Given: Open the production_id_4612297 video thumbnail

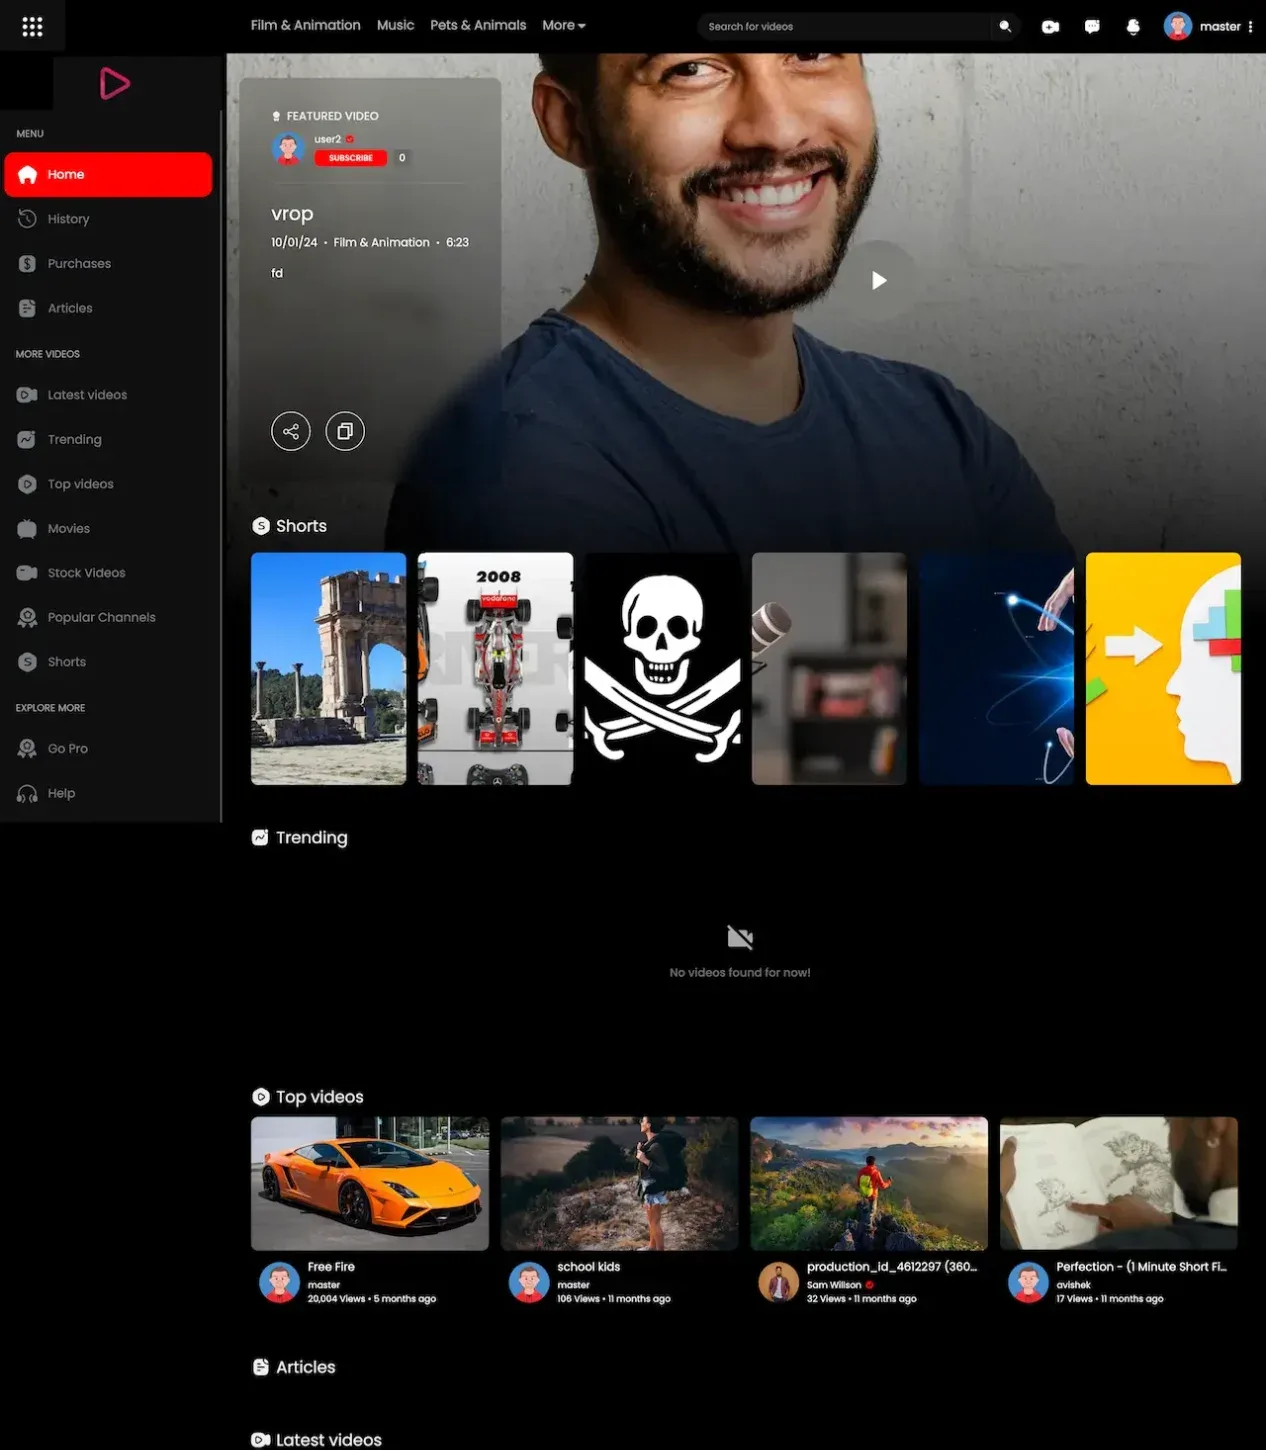Looking at the screenshot, I should click(869, 1183).
